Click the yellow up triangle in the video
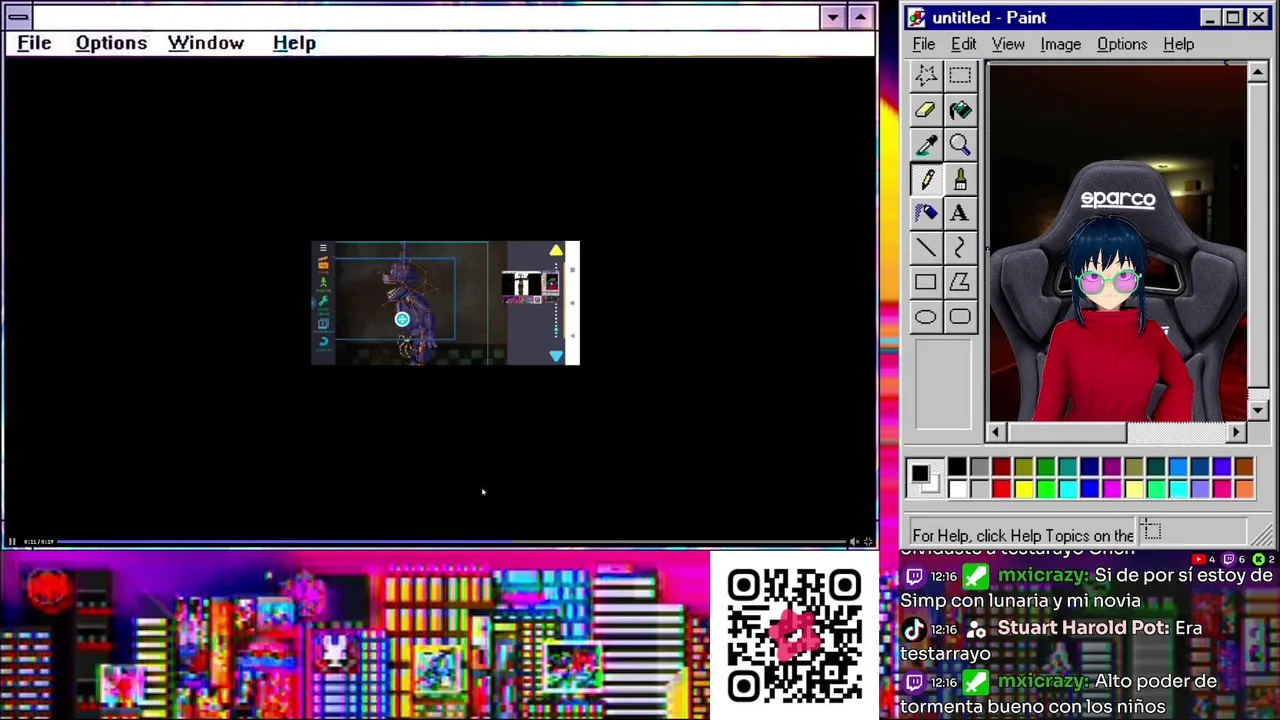 tap(556, 250)
